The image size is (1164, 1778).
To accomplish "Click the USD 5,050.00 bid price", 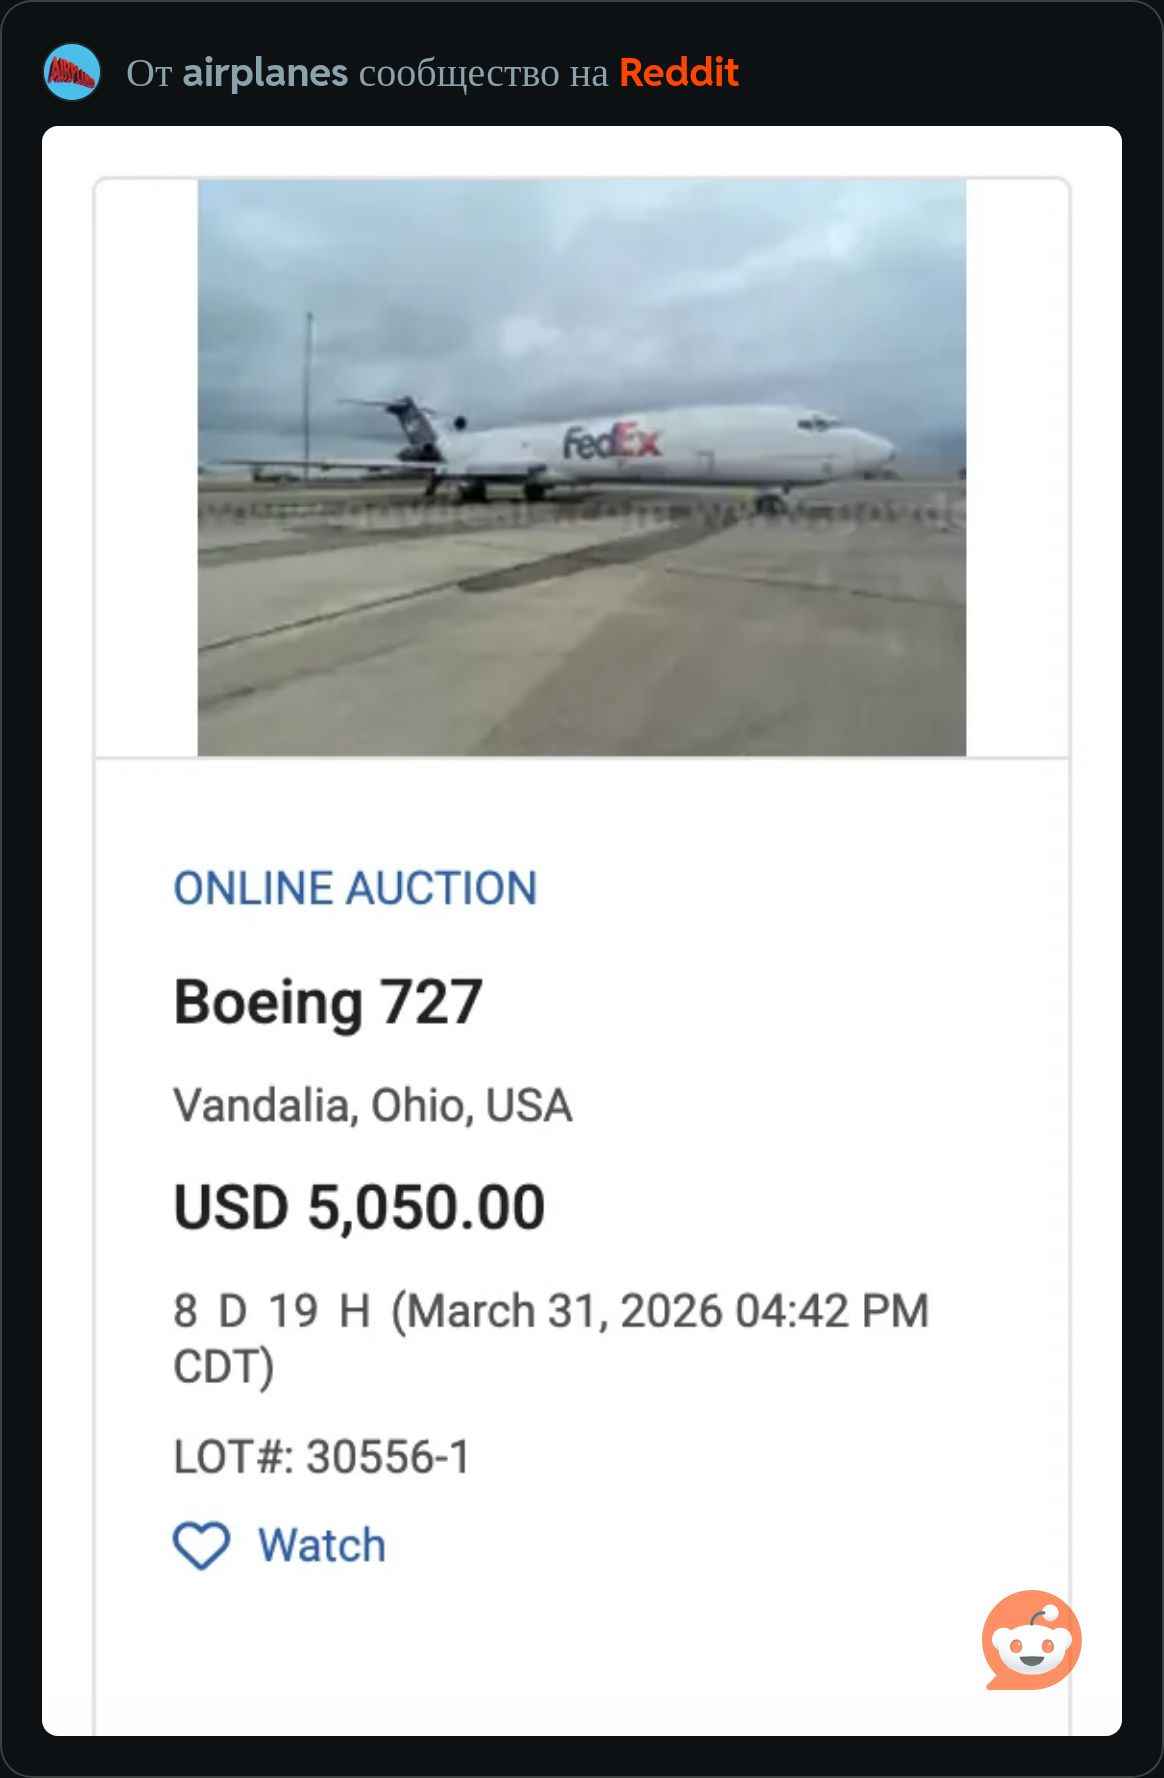I will [x=359, y=1207].
